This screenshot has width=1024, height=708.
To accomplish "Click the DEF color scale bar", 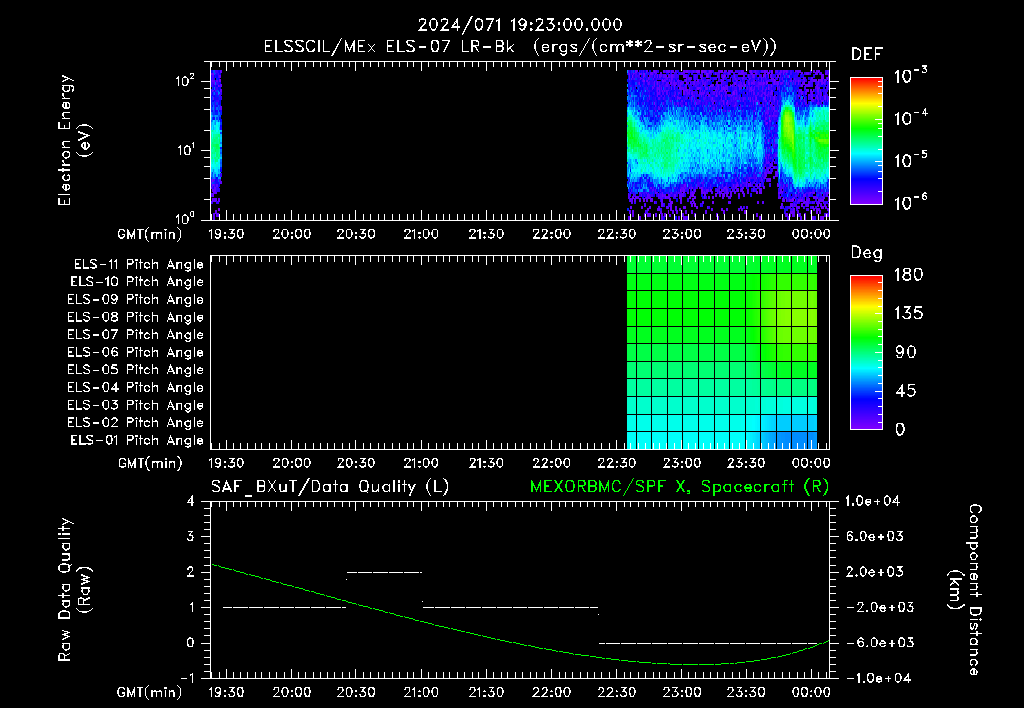I will click(866, 141).
